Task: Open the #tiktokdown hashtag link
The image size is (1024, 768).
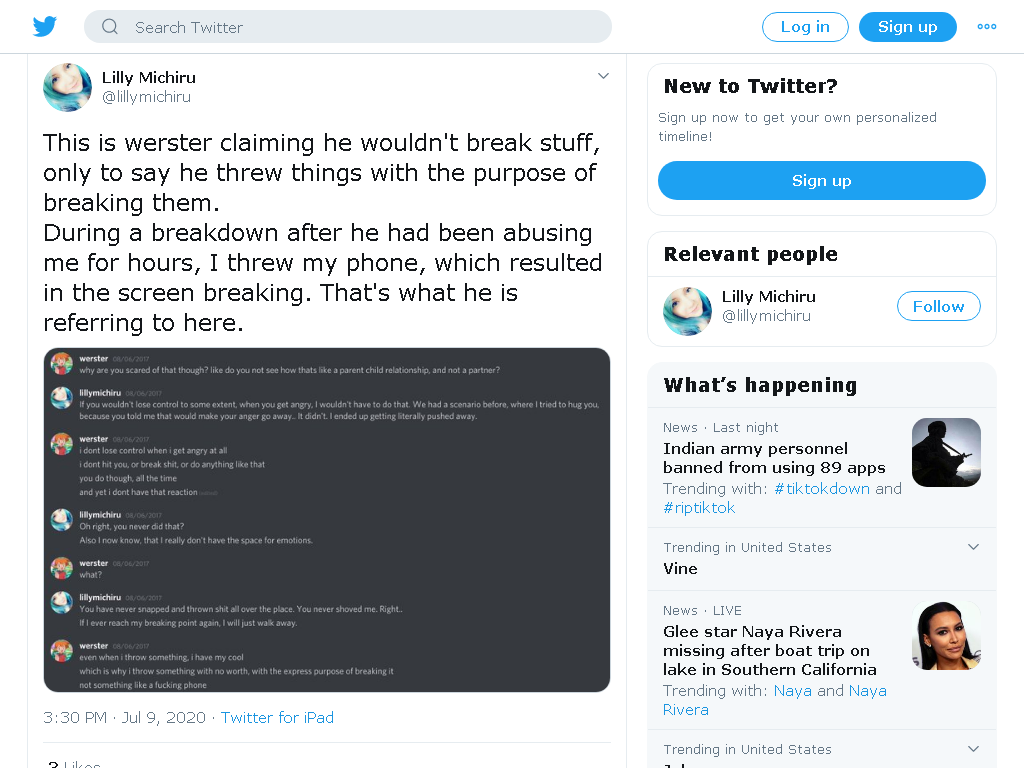Action: 822,488
